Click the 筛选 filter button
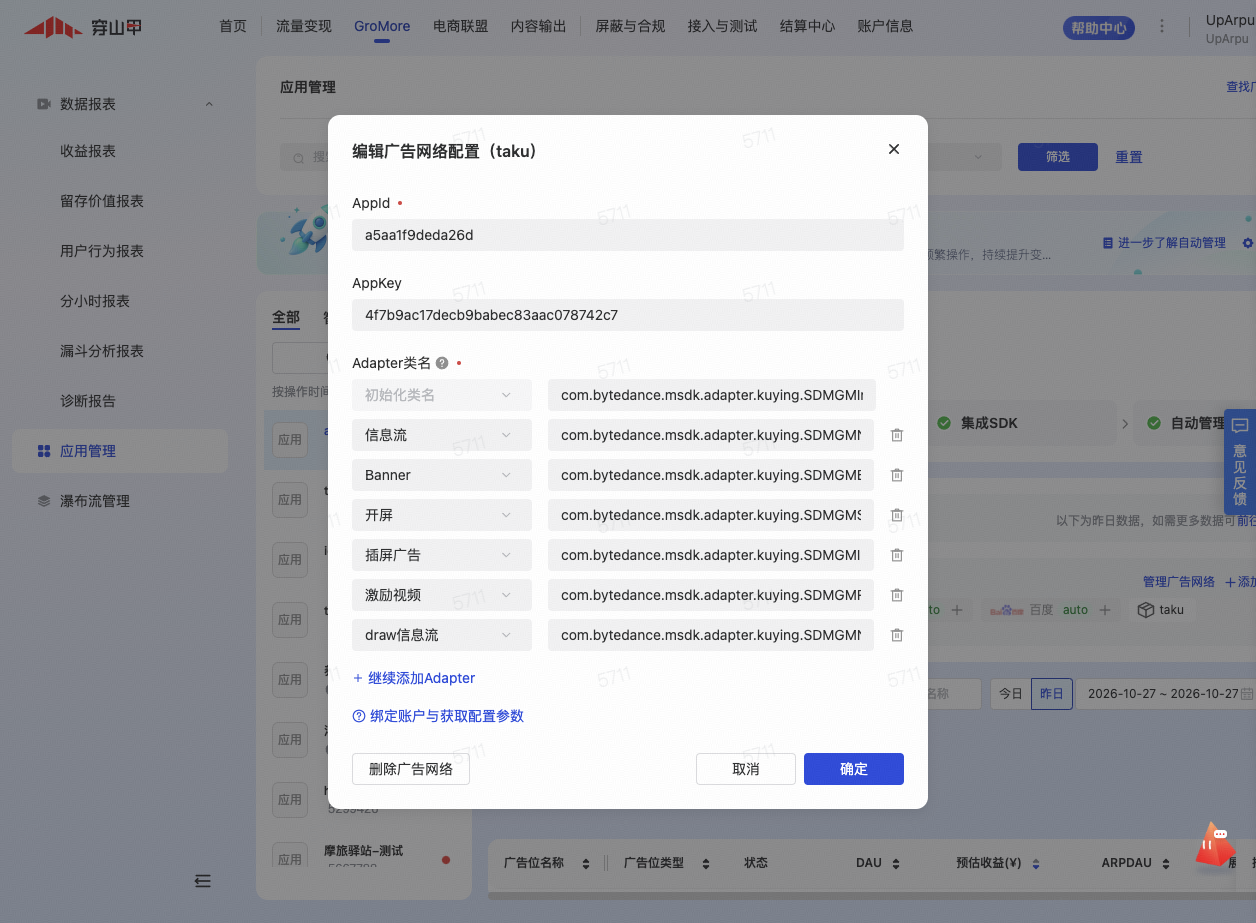 tap(1058, 157)
